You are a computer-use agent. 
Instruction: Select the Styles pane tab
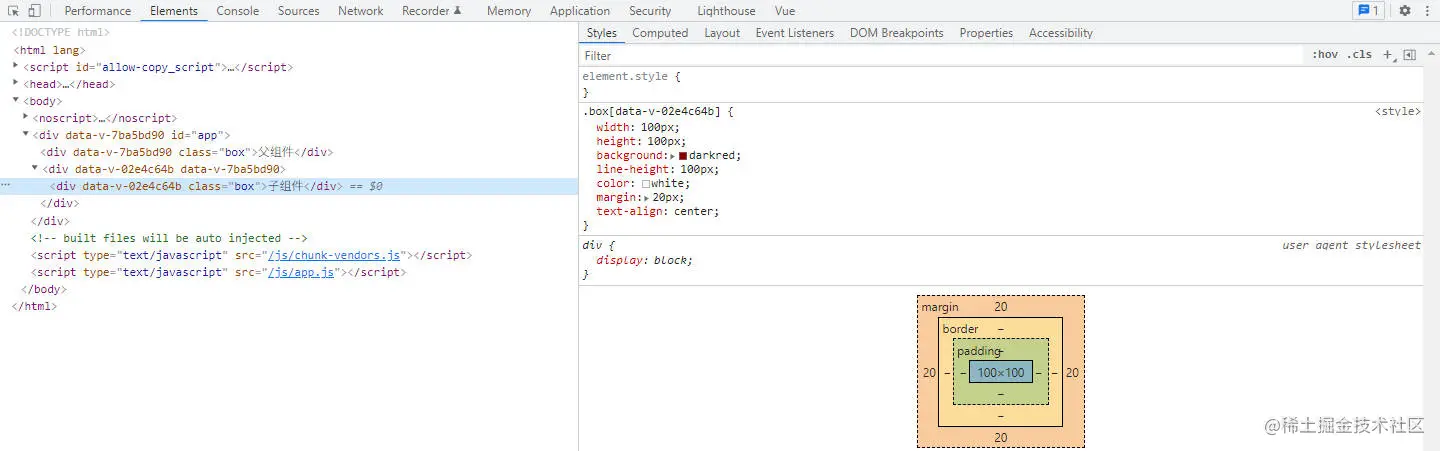tap(602, 33)
